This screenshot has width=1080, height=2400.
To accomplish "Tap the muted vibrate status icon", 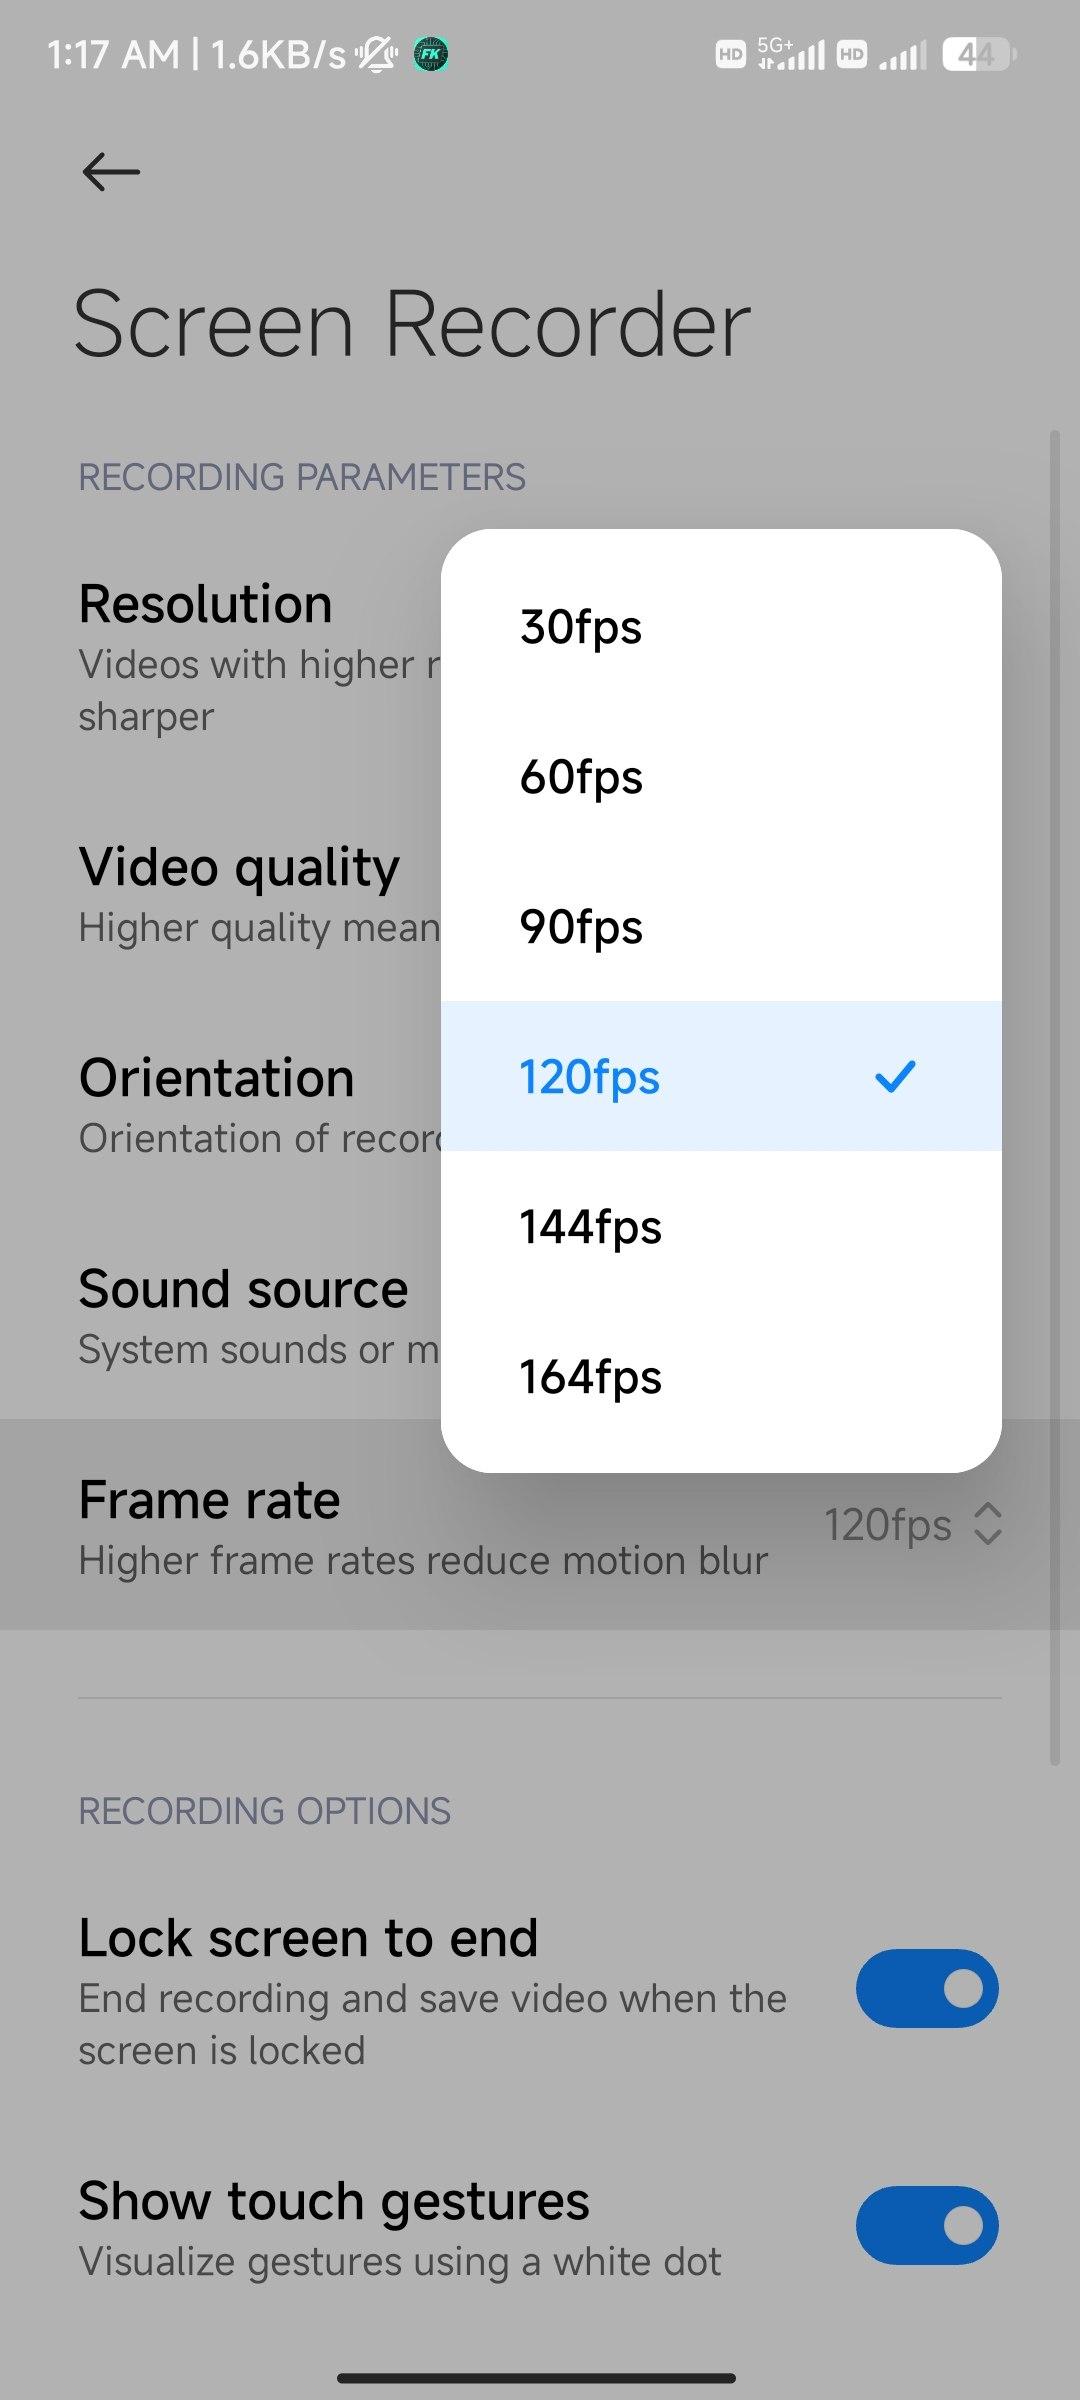I will [x=378, y=54].
